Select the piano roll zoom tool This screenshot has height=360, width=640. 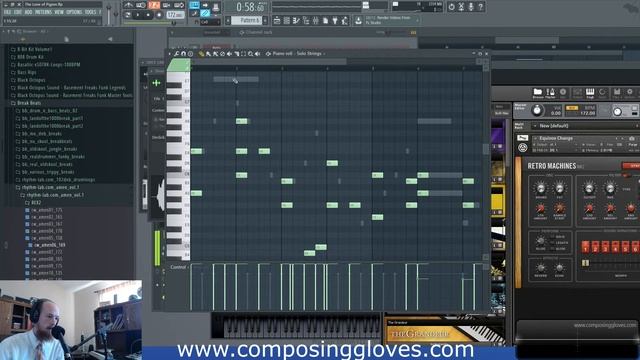[x=250, y=53]
